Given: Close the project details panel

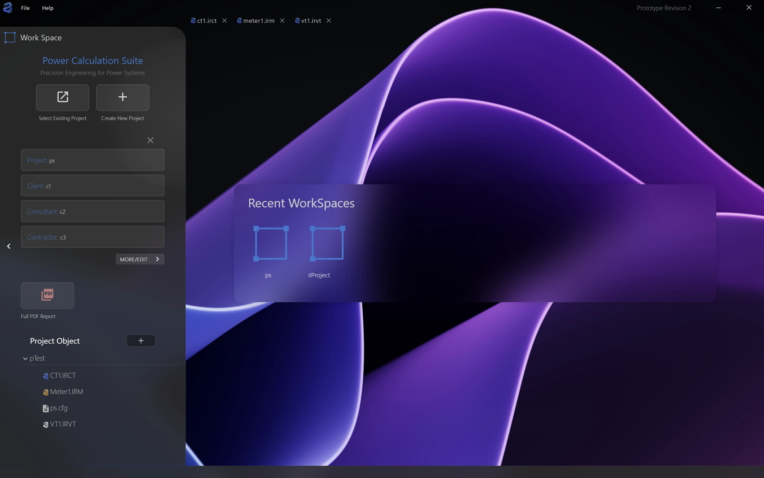Looking at the screenshot, I should click(150, 140).
